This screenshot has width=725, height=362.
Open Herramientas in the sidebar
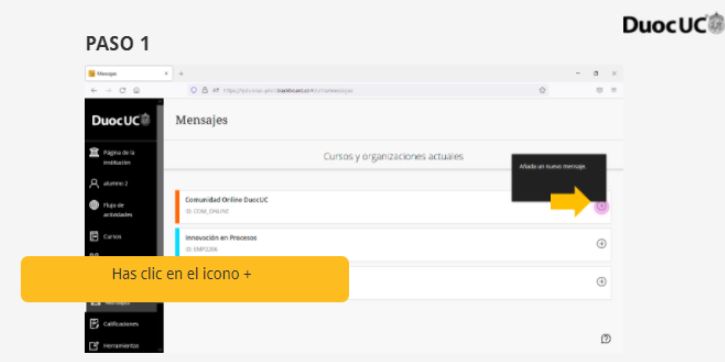[115, 346]
